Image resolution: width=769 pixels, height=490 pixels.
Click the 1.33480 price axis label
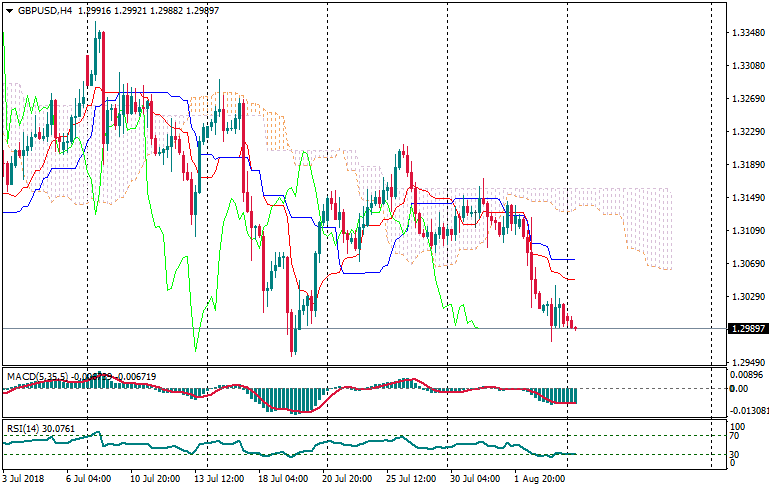745,33
